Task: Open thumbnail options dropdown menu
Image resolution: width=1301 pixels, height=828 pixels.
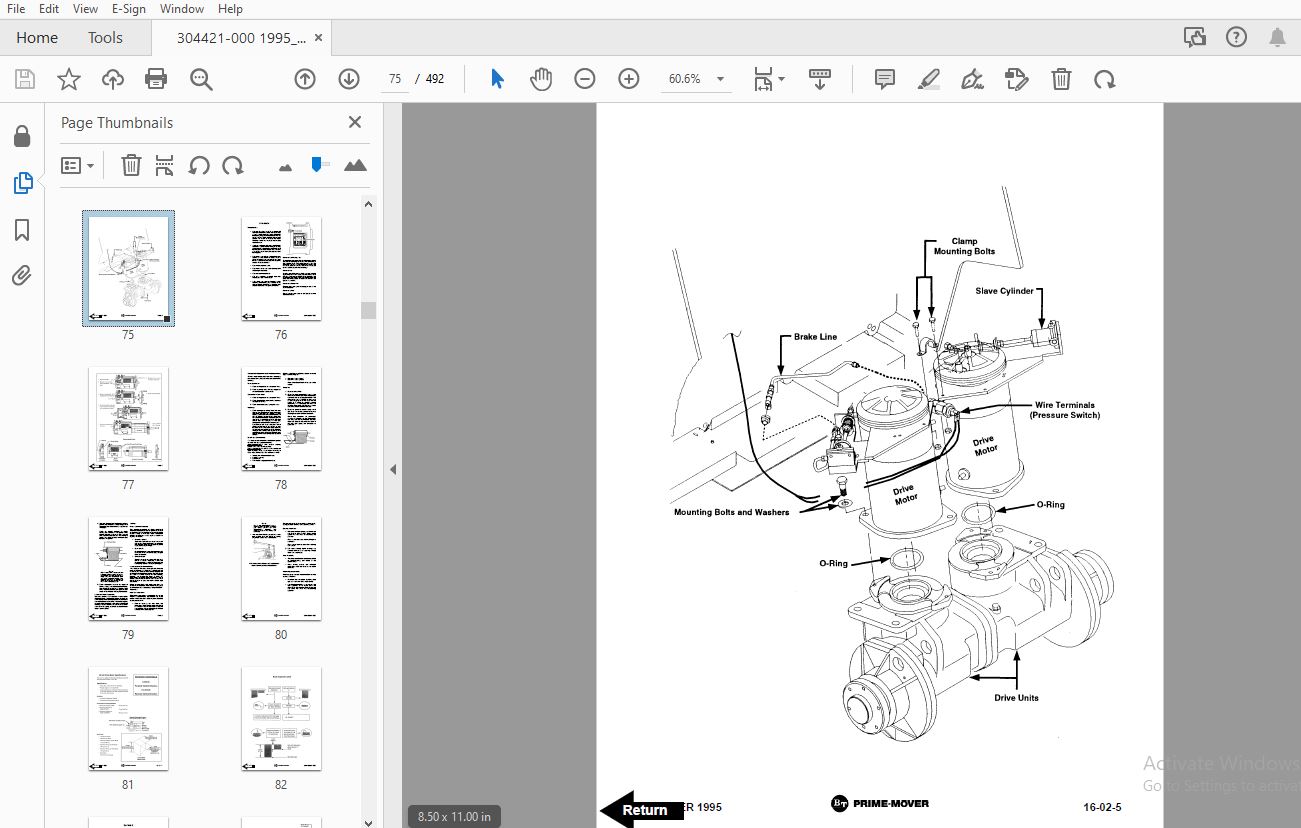Action: click(x=77, y=165)
